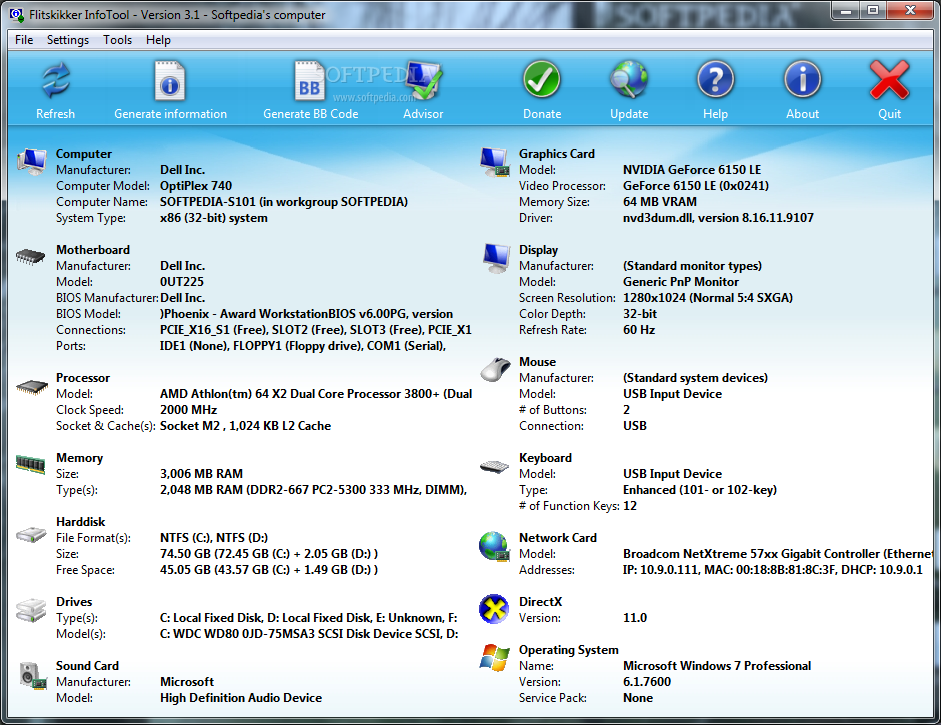Click the Advisor label
Viewport: 941px width, 725px height.
point(423,113)
